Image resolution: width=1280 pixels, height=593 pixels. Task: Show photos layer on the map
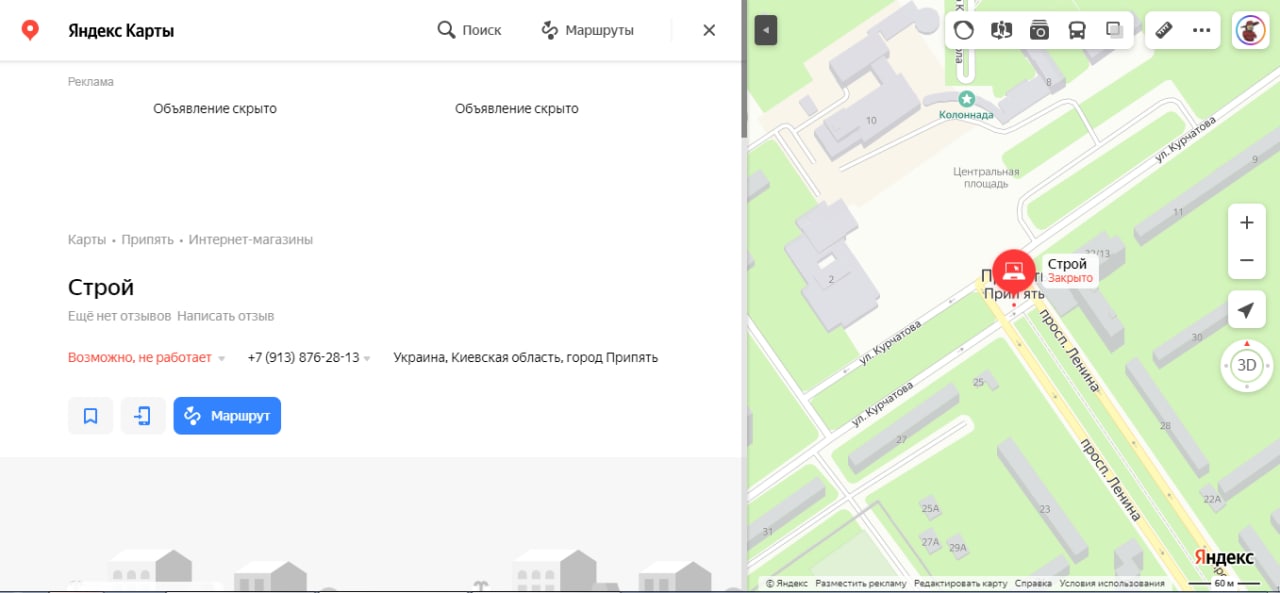1039,30
